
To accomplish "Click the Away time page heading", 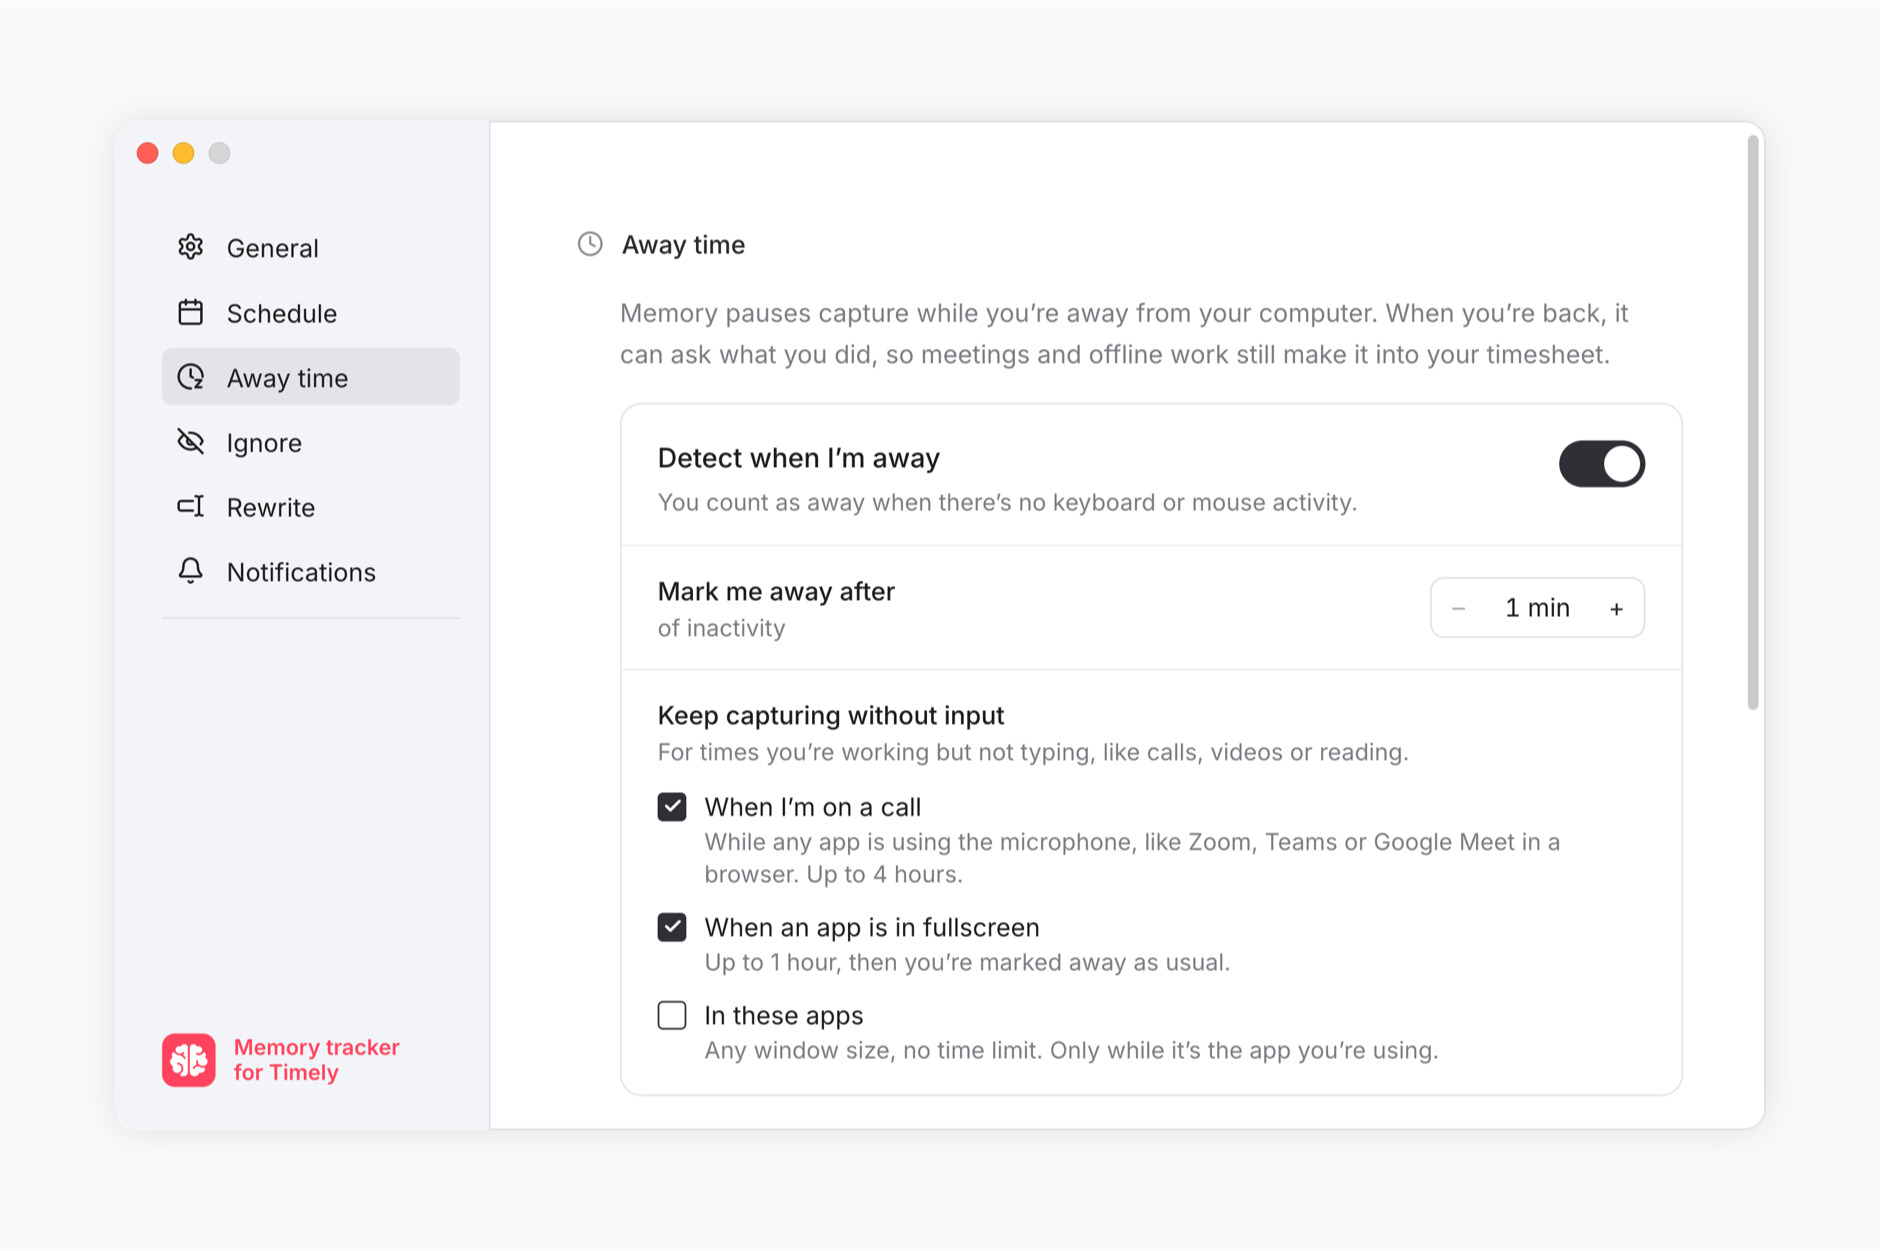I will pyautogui.click(x=683, y=245).
